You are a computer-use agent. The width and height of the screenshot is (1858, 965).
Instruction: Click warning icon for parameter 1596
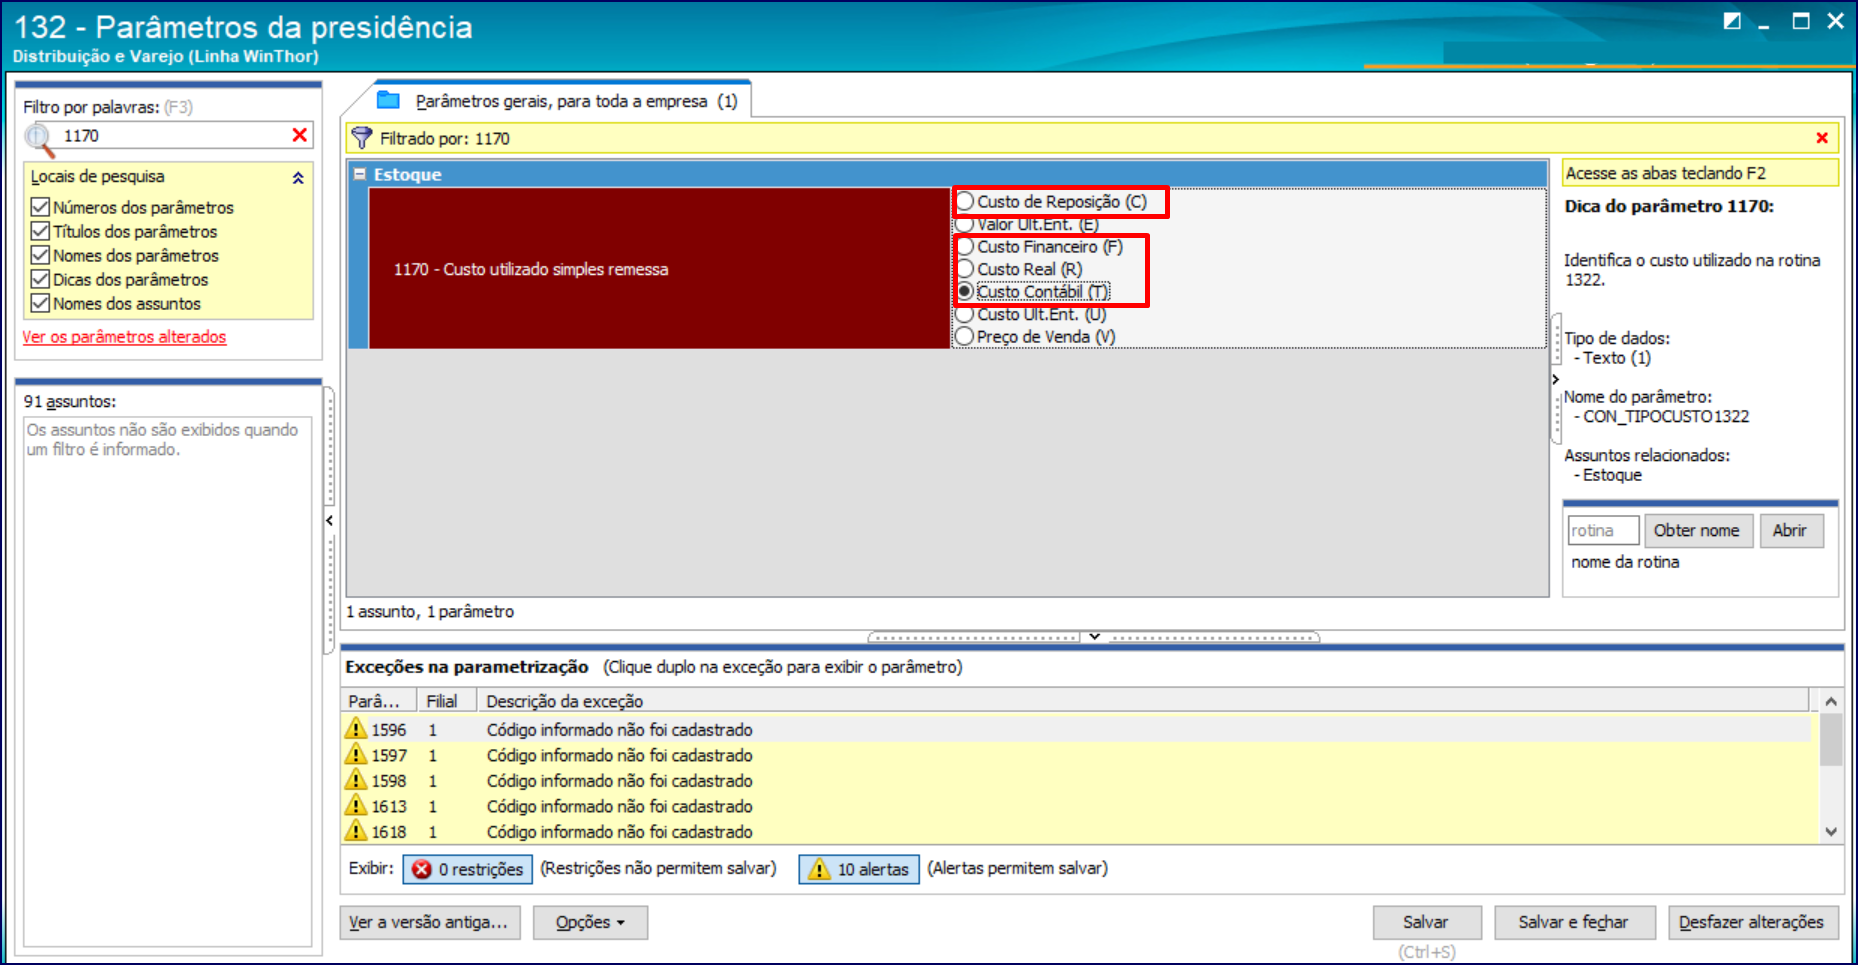point(356,728)
